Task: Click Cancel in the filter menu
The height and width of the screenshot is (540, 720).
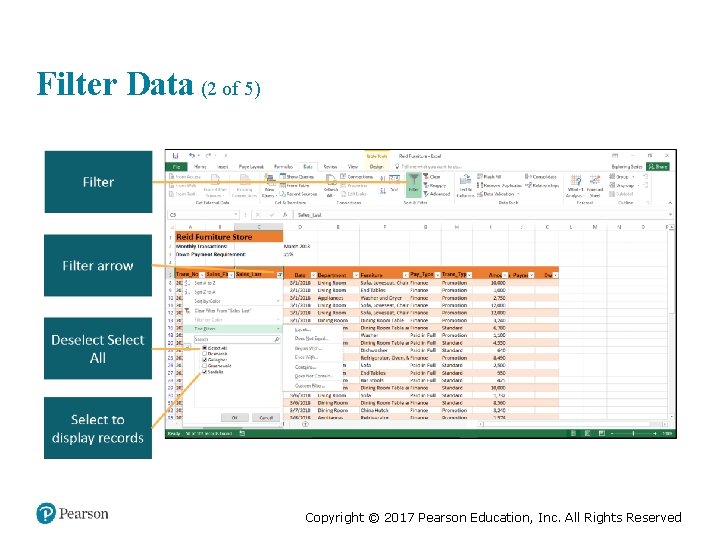Action: [266, 417]
